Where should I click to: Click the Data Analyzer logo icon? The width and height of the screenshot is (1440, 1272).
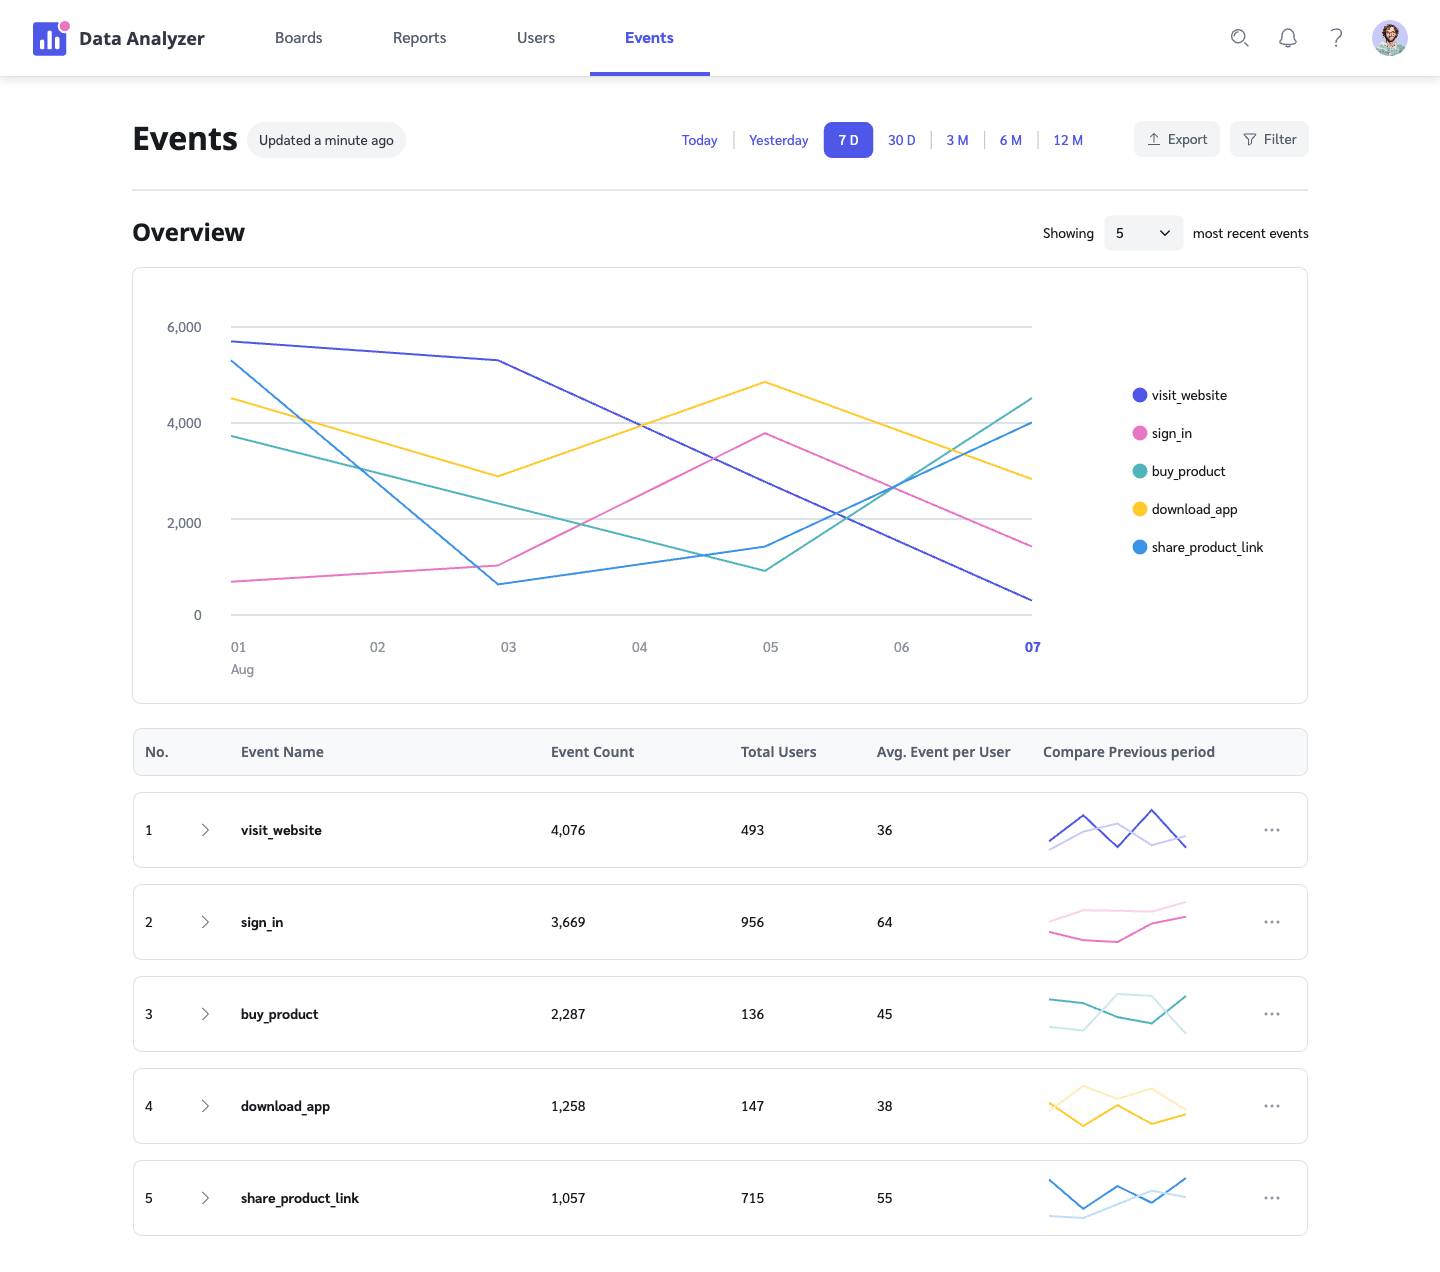[50, 38]
